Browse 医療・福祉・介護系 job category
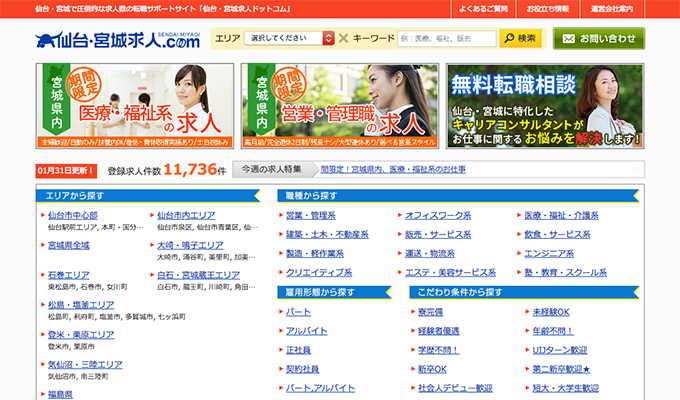 (x=561, y=215)
